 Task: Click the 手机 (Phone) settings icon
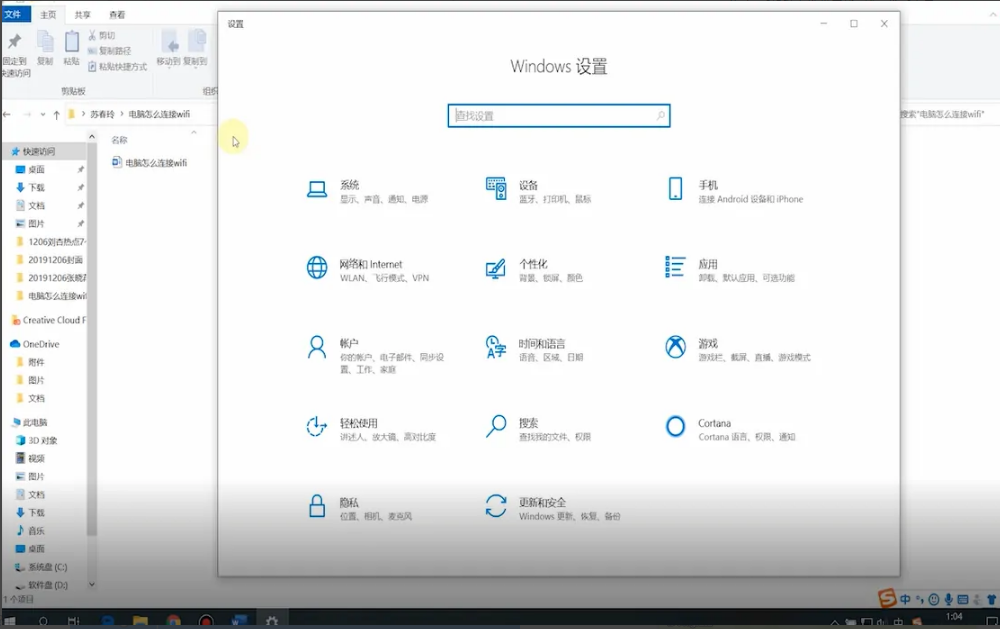point(676,188)
